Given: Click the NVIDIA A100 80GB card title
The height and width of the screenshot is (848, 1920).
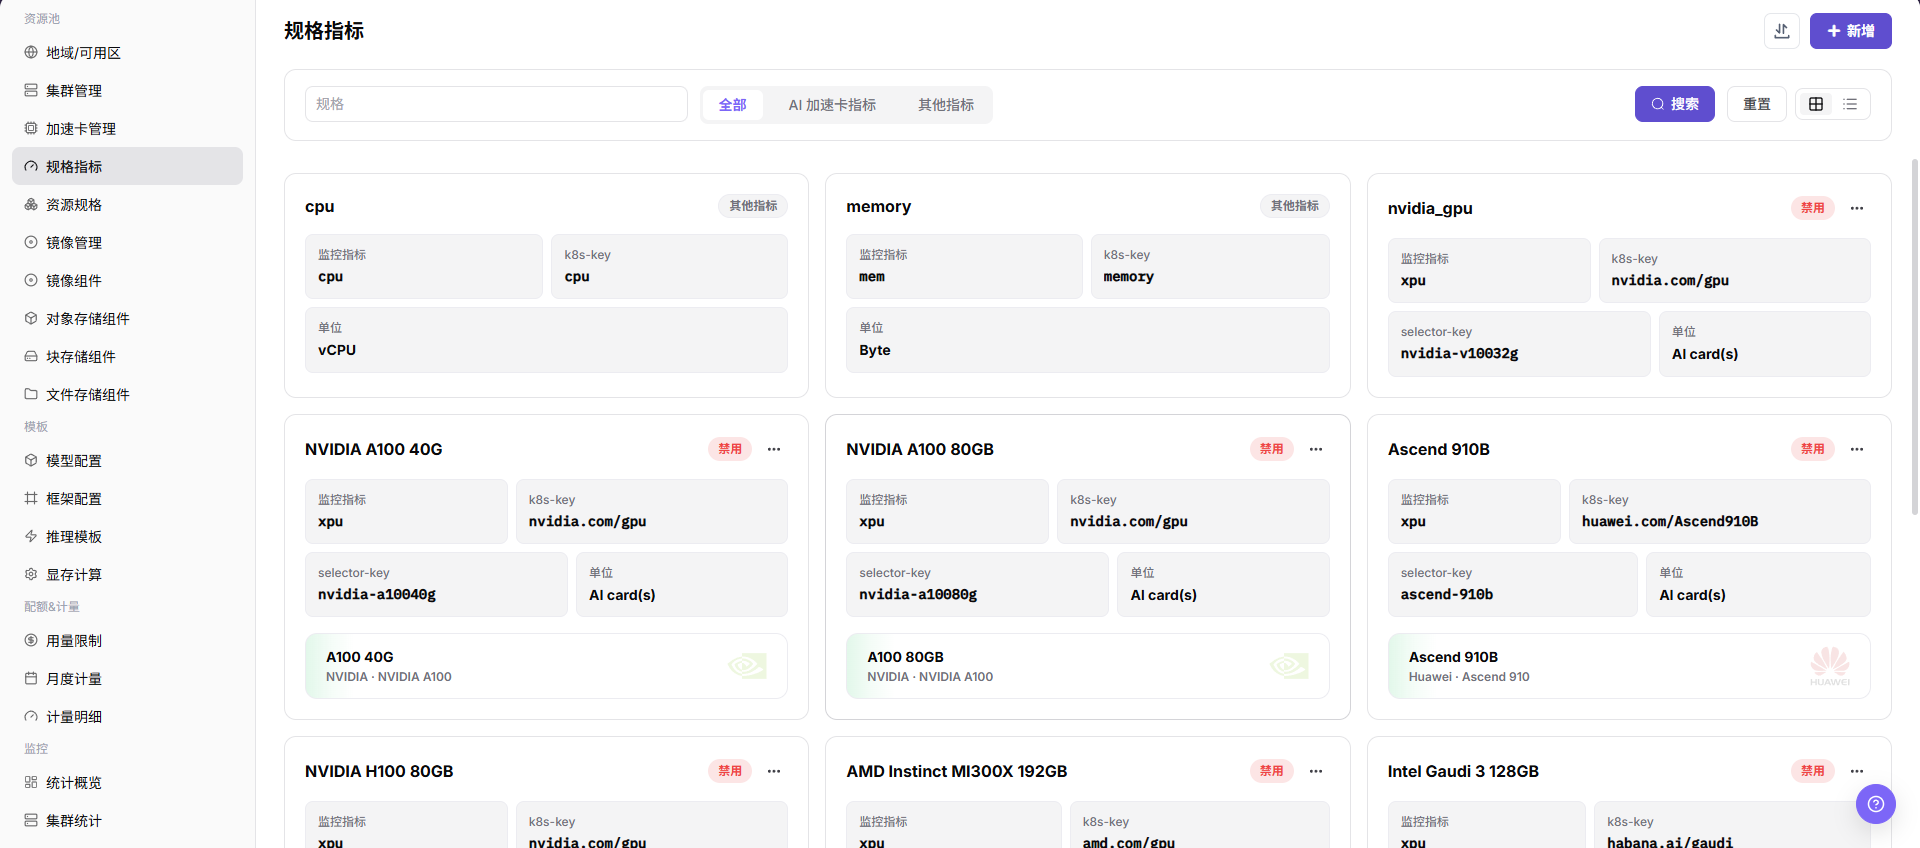Looking at the screenshot, I should (x=920, y=450).
